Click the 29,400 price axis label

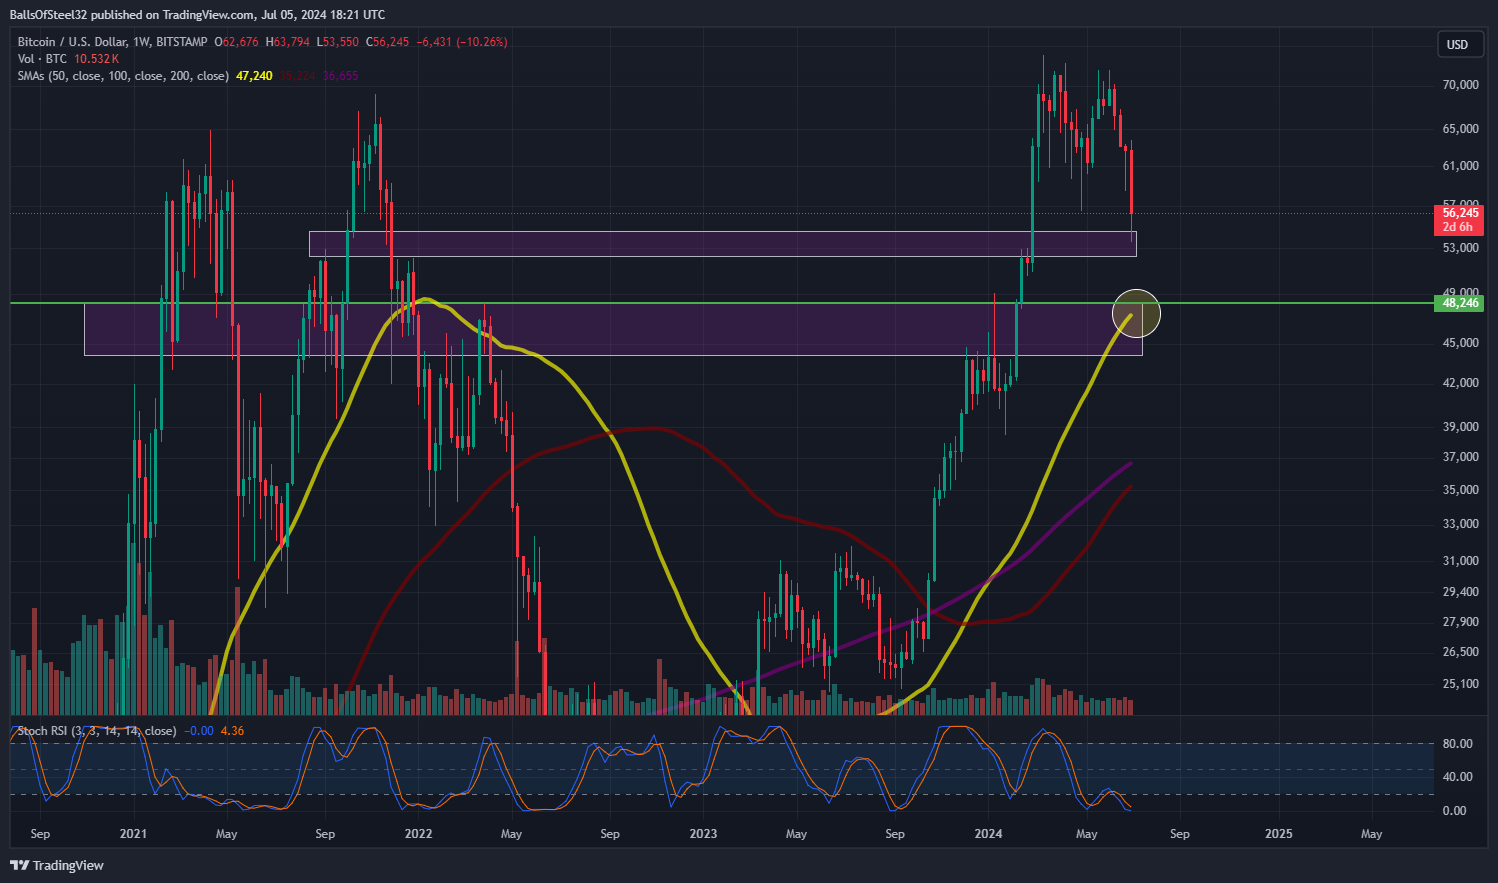(1460, 592)
